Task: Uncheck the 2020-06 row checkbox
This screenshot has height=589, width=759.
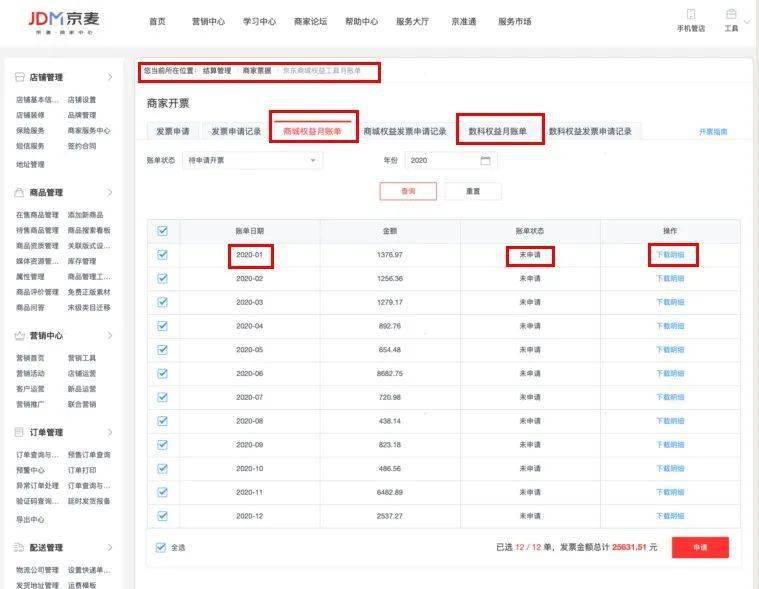Action: point(162,372)
